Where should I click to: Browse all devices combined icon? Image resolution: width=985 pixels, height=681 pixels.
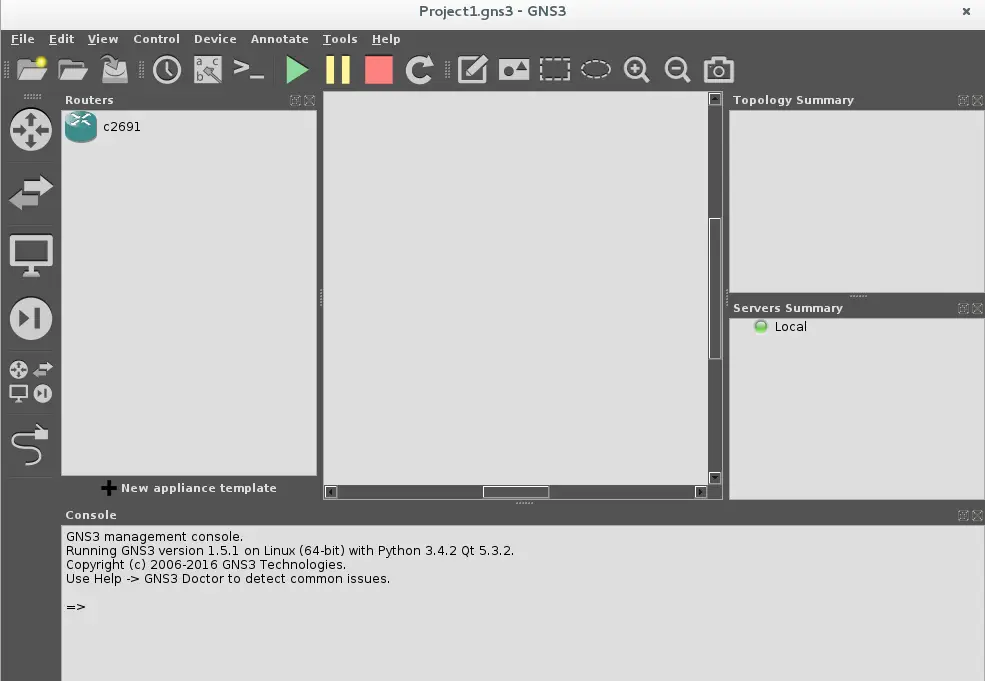click(31, 381)
